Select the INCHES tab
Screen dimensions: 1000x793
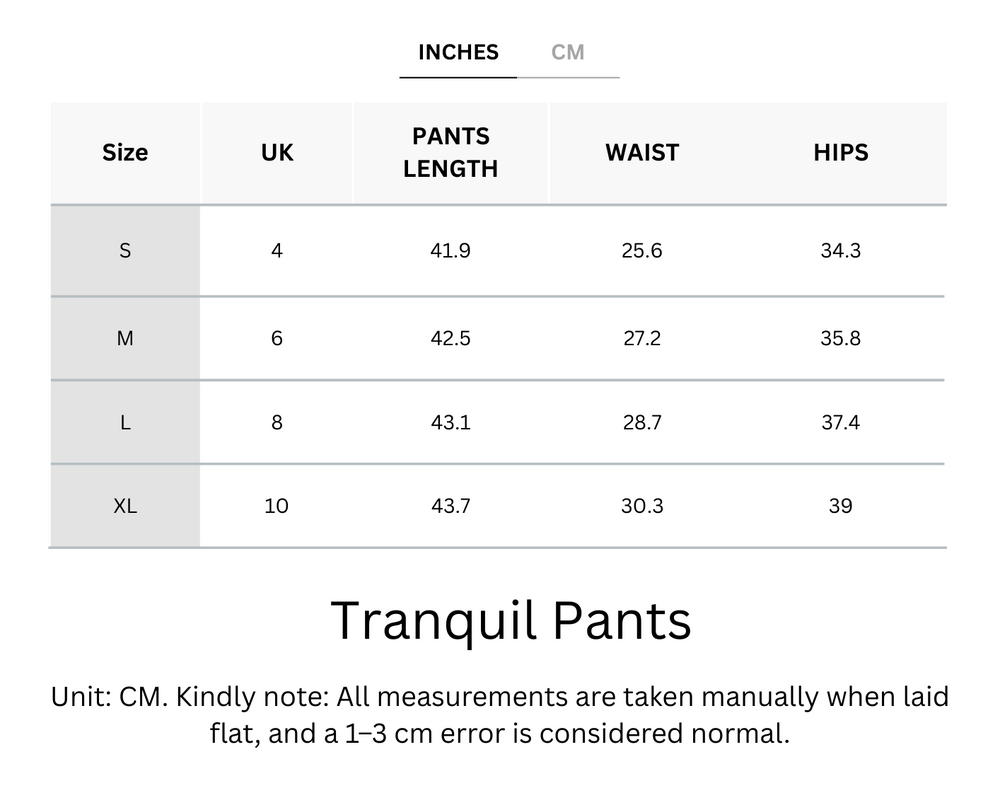(457, 52)
